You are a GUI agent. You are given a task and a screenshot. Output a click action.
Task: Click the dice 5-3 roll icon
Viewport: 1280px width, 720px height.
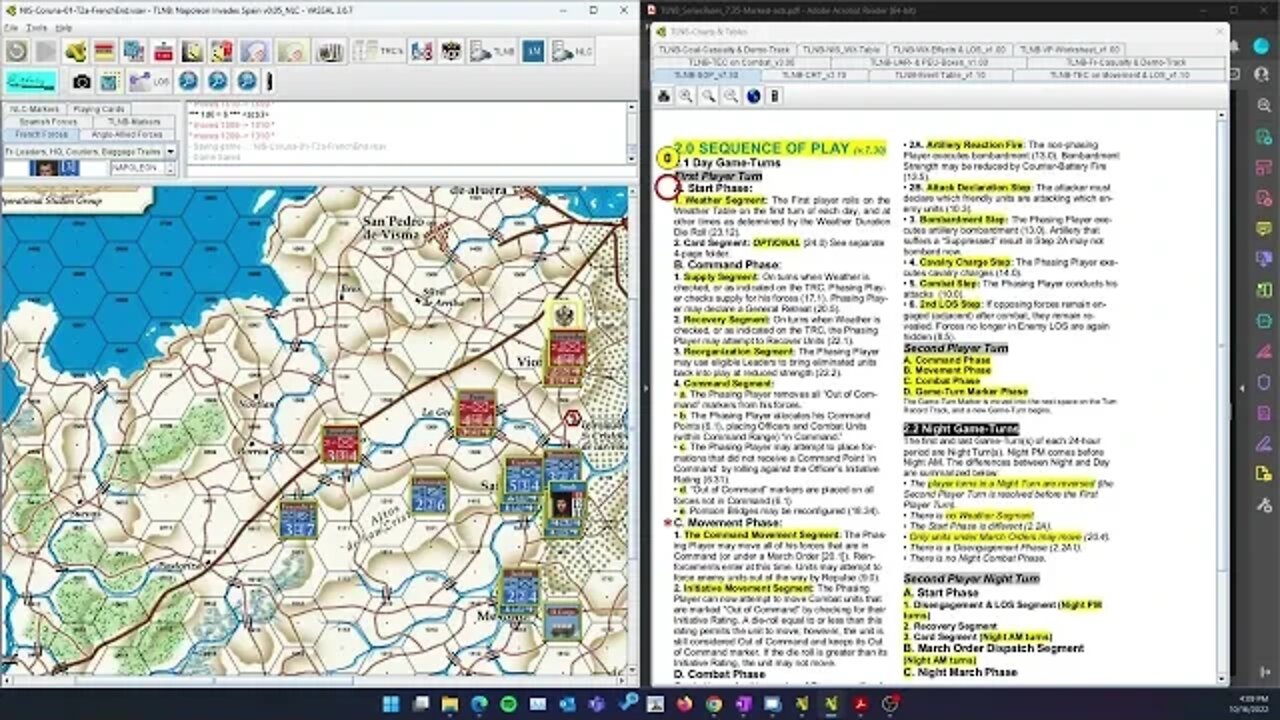point(422,51)
